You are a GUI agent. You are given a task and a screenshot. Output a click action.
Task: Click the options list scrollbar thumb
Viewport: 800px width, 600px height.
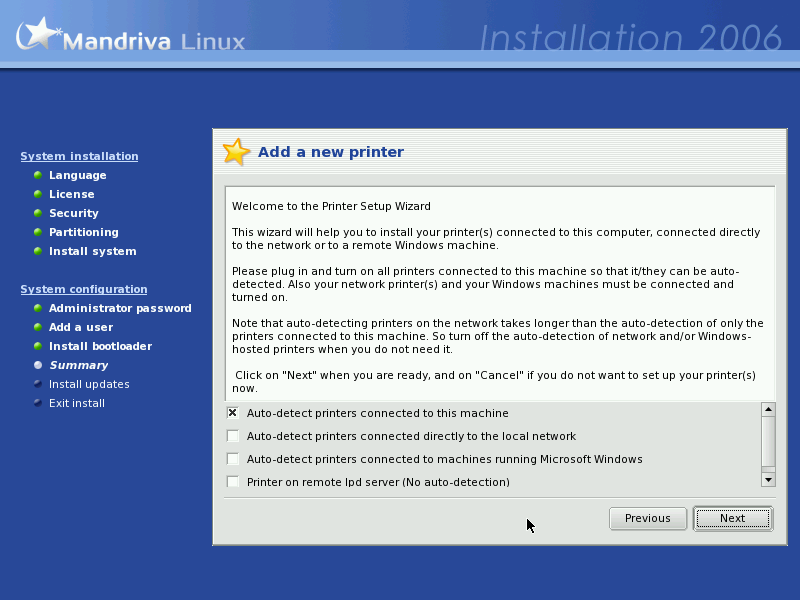[768, 441]
